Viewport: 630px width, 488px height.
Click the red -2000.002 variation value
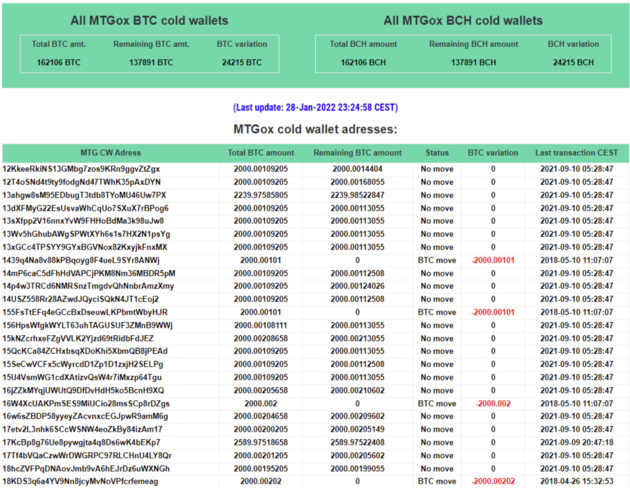493,403
